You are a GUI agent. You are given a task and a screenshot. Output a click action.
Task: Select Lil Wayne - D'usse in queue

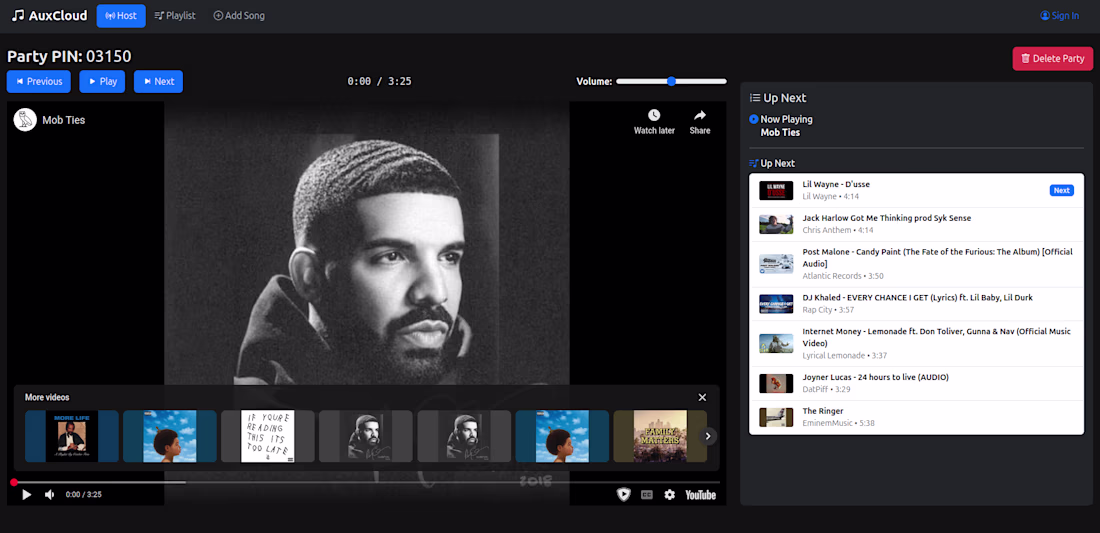[916, 190]
